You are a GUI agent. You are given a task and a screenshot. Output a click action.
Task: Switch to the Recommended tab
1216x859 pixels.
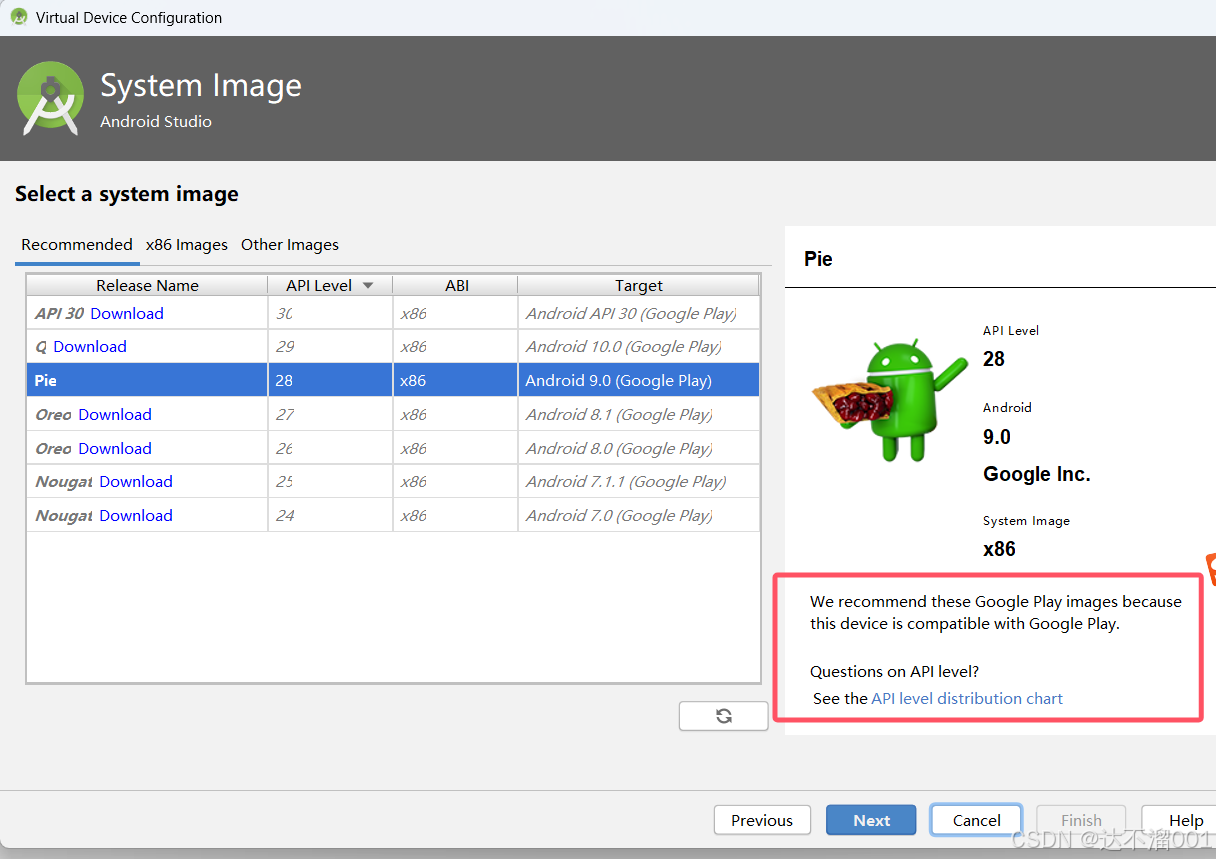tap(77, 245)
